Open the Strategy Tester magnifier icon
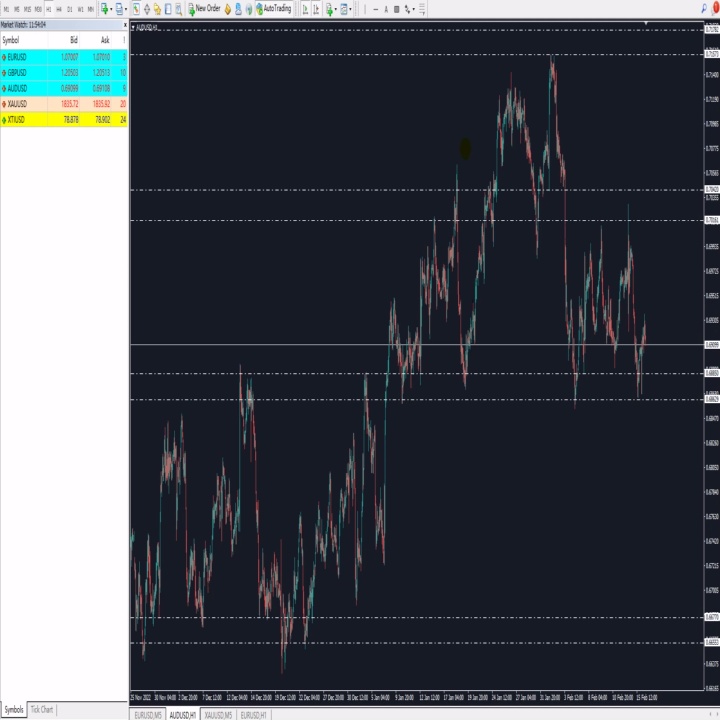The image size is (720, 720). pos(179,9)
